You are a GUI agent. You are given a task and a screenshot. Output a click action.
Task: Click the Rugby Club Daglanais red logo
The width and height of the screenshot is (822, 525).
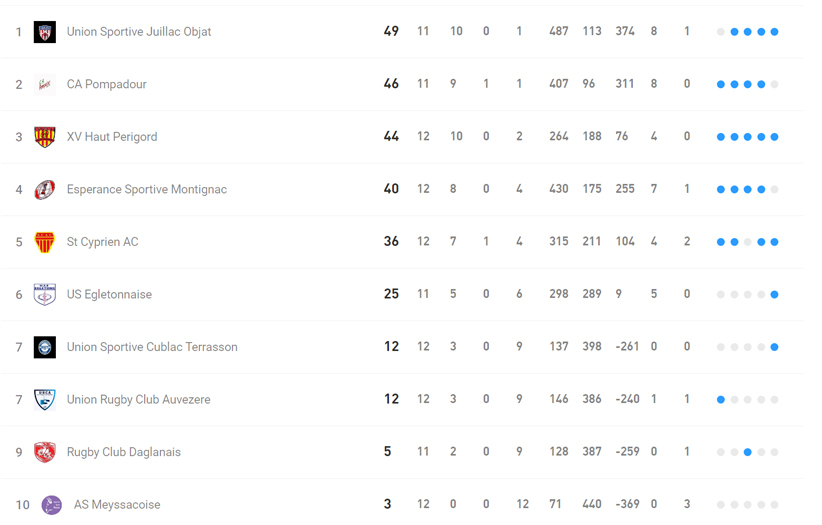(x=44, y=452)
